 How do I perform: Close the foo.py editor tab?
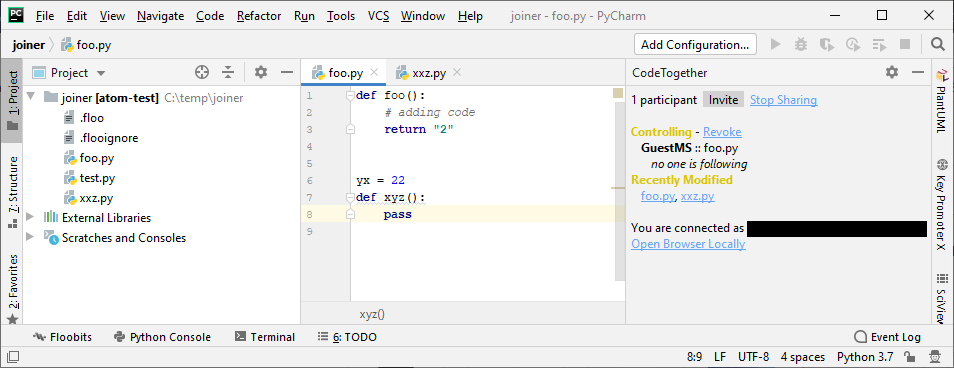point(374,73)
